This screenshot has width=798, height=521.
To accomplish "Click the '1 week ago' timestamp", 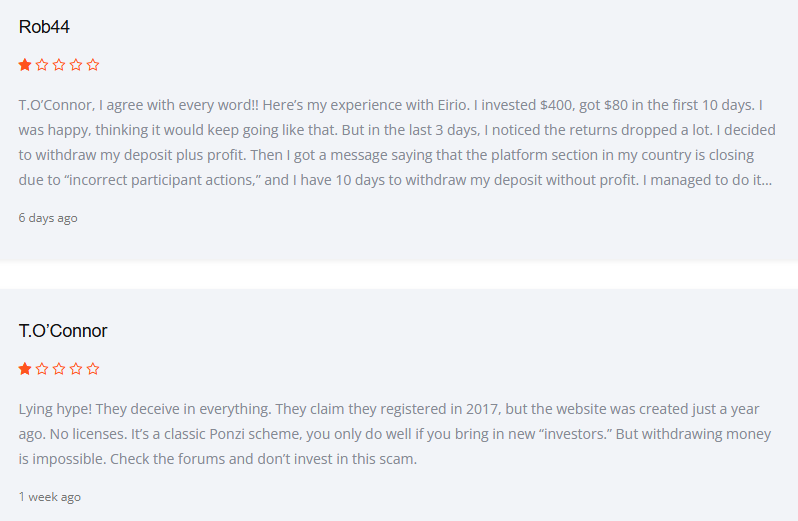I will click(49, 497).
